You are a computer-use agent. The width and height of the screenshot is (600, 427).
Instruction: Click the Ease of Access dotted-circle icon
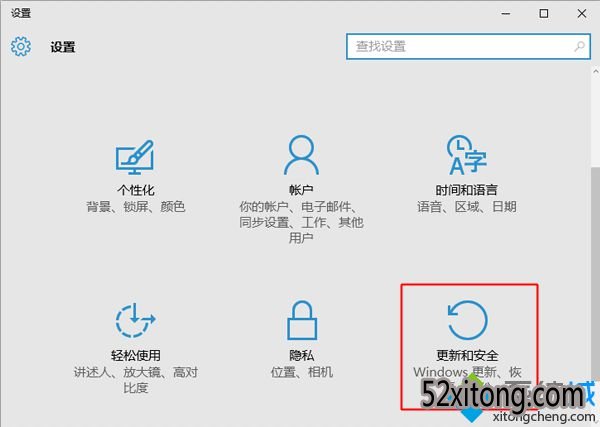(137, 321)
